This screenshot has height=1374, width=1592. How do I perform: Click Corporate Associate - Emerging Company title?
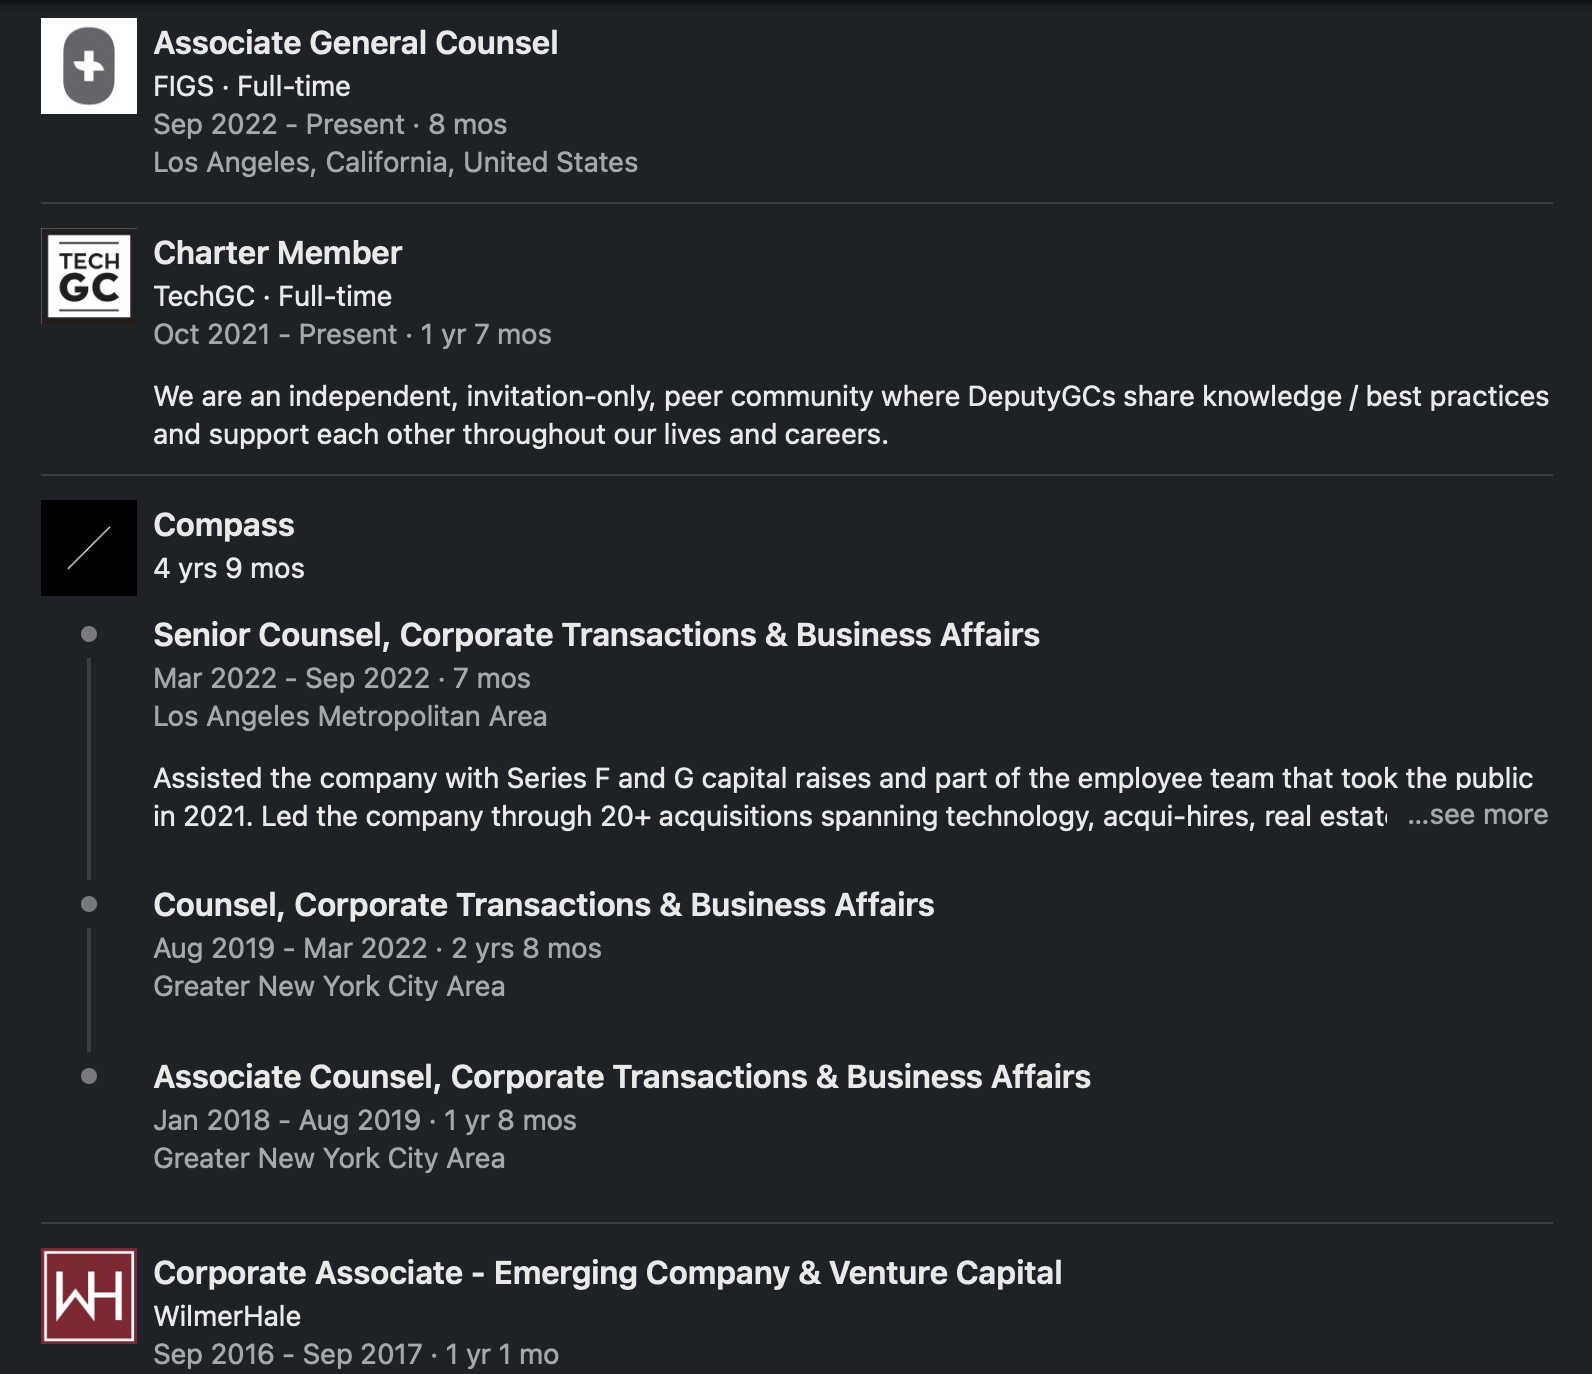pyautogui.click(x=607, y=1273)
